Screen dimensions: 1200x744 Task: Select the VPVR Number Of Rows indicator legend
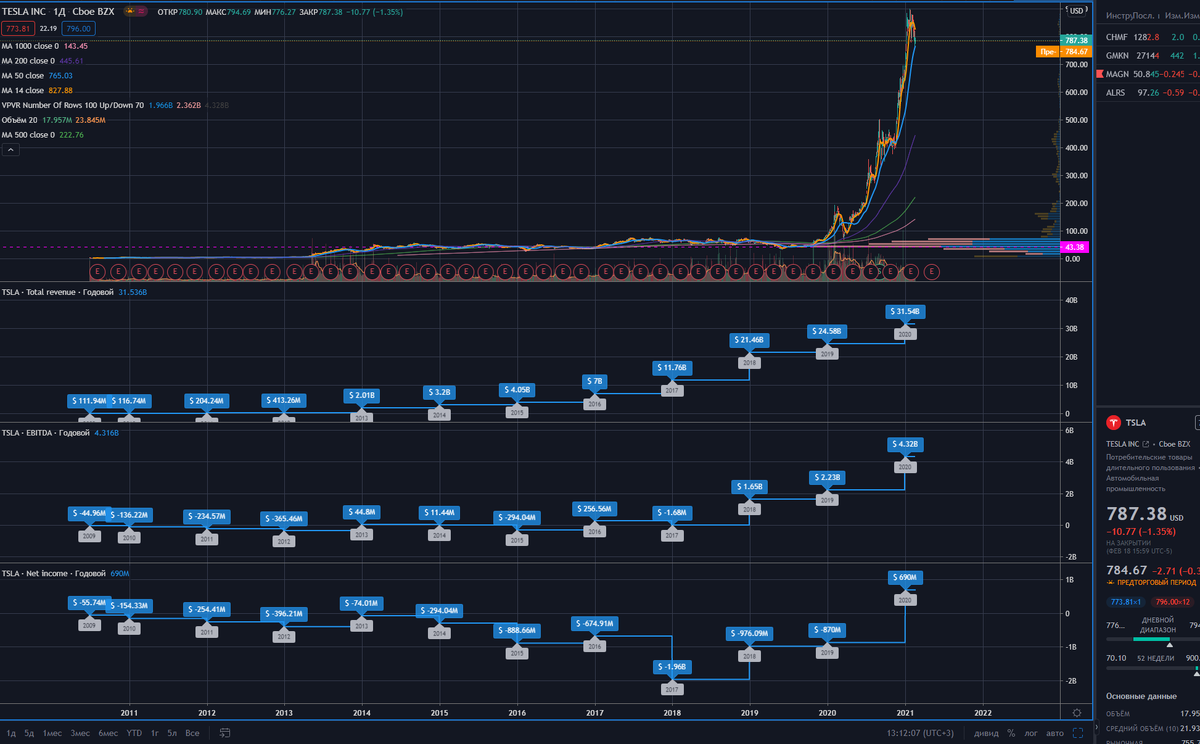tap(115, 105)
